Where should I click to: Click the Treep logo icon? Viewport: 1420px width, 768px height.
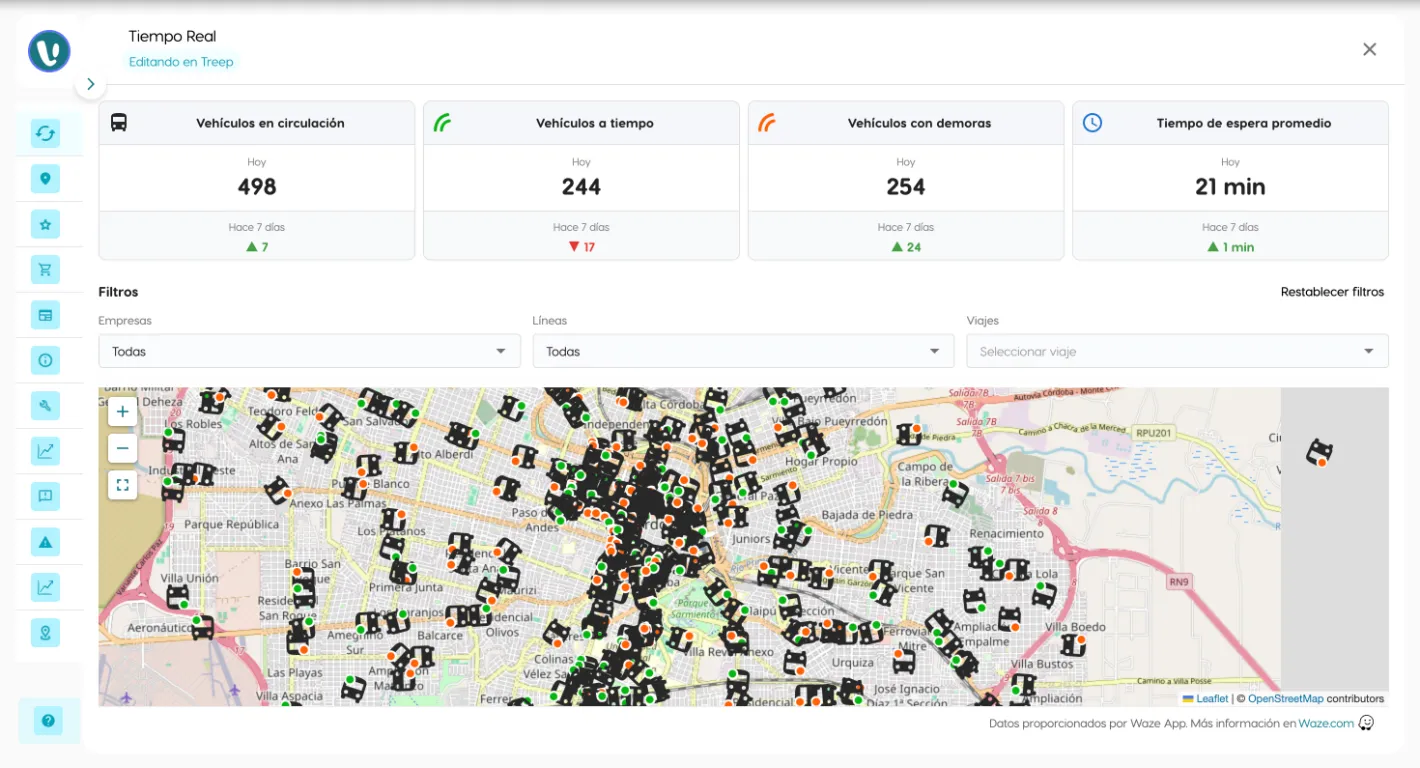pos(49,51)
